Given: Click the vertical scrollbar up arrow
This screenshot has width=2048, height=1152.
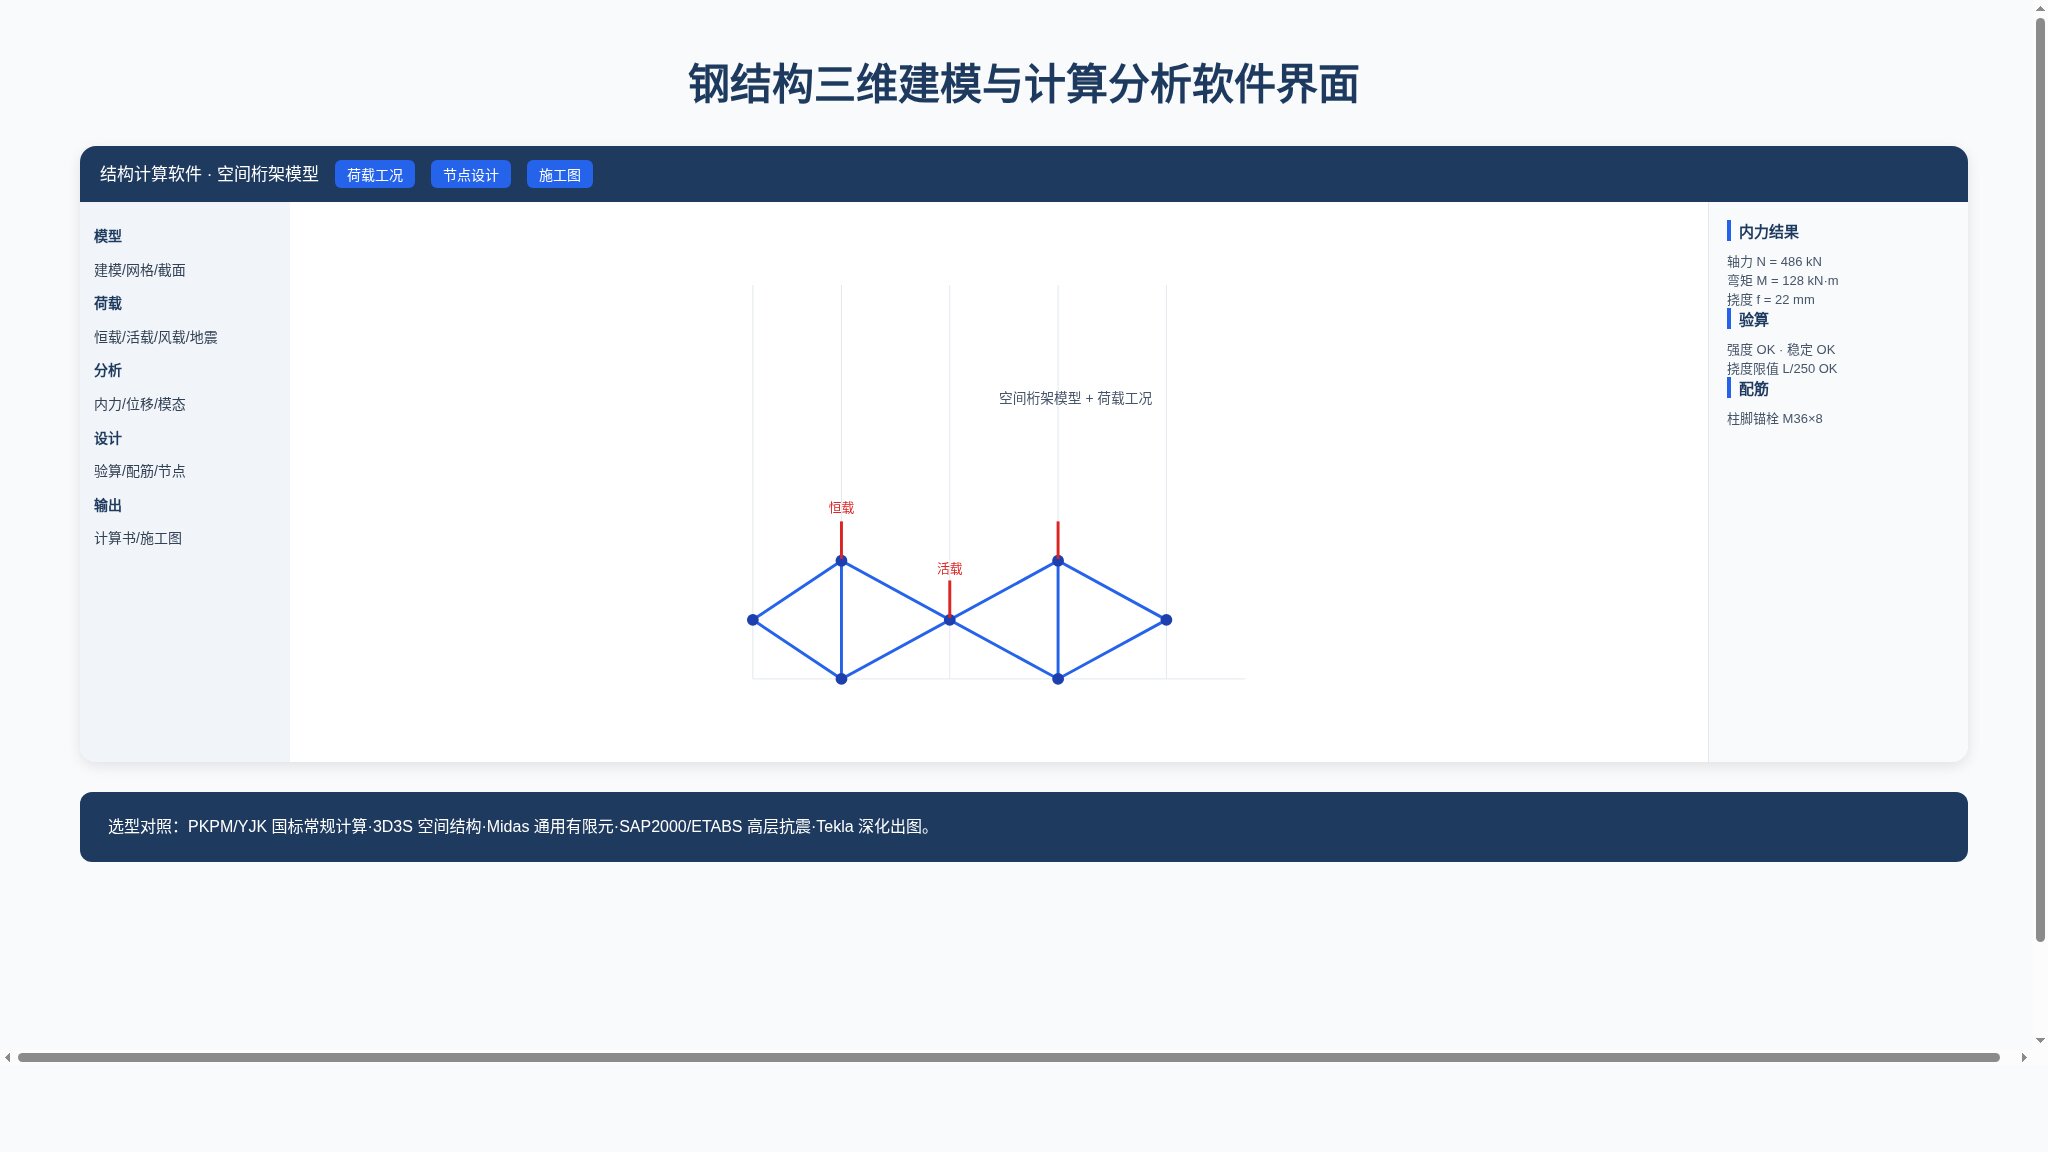Looking at the screenshot, I should (x=2040, y=8).
